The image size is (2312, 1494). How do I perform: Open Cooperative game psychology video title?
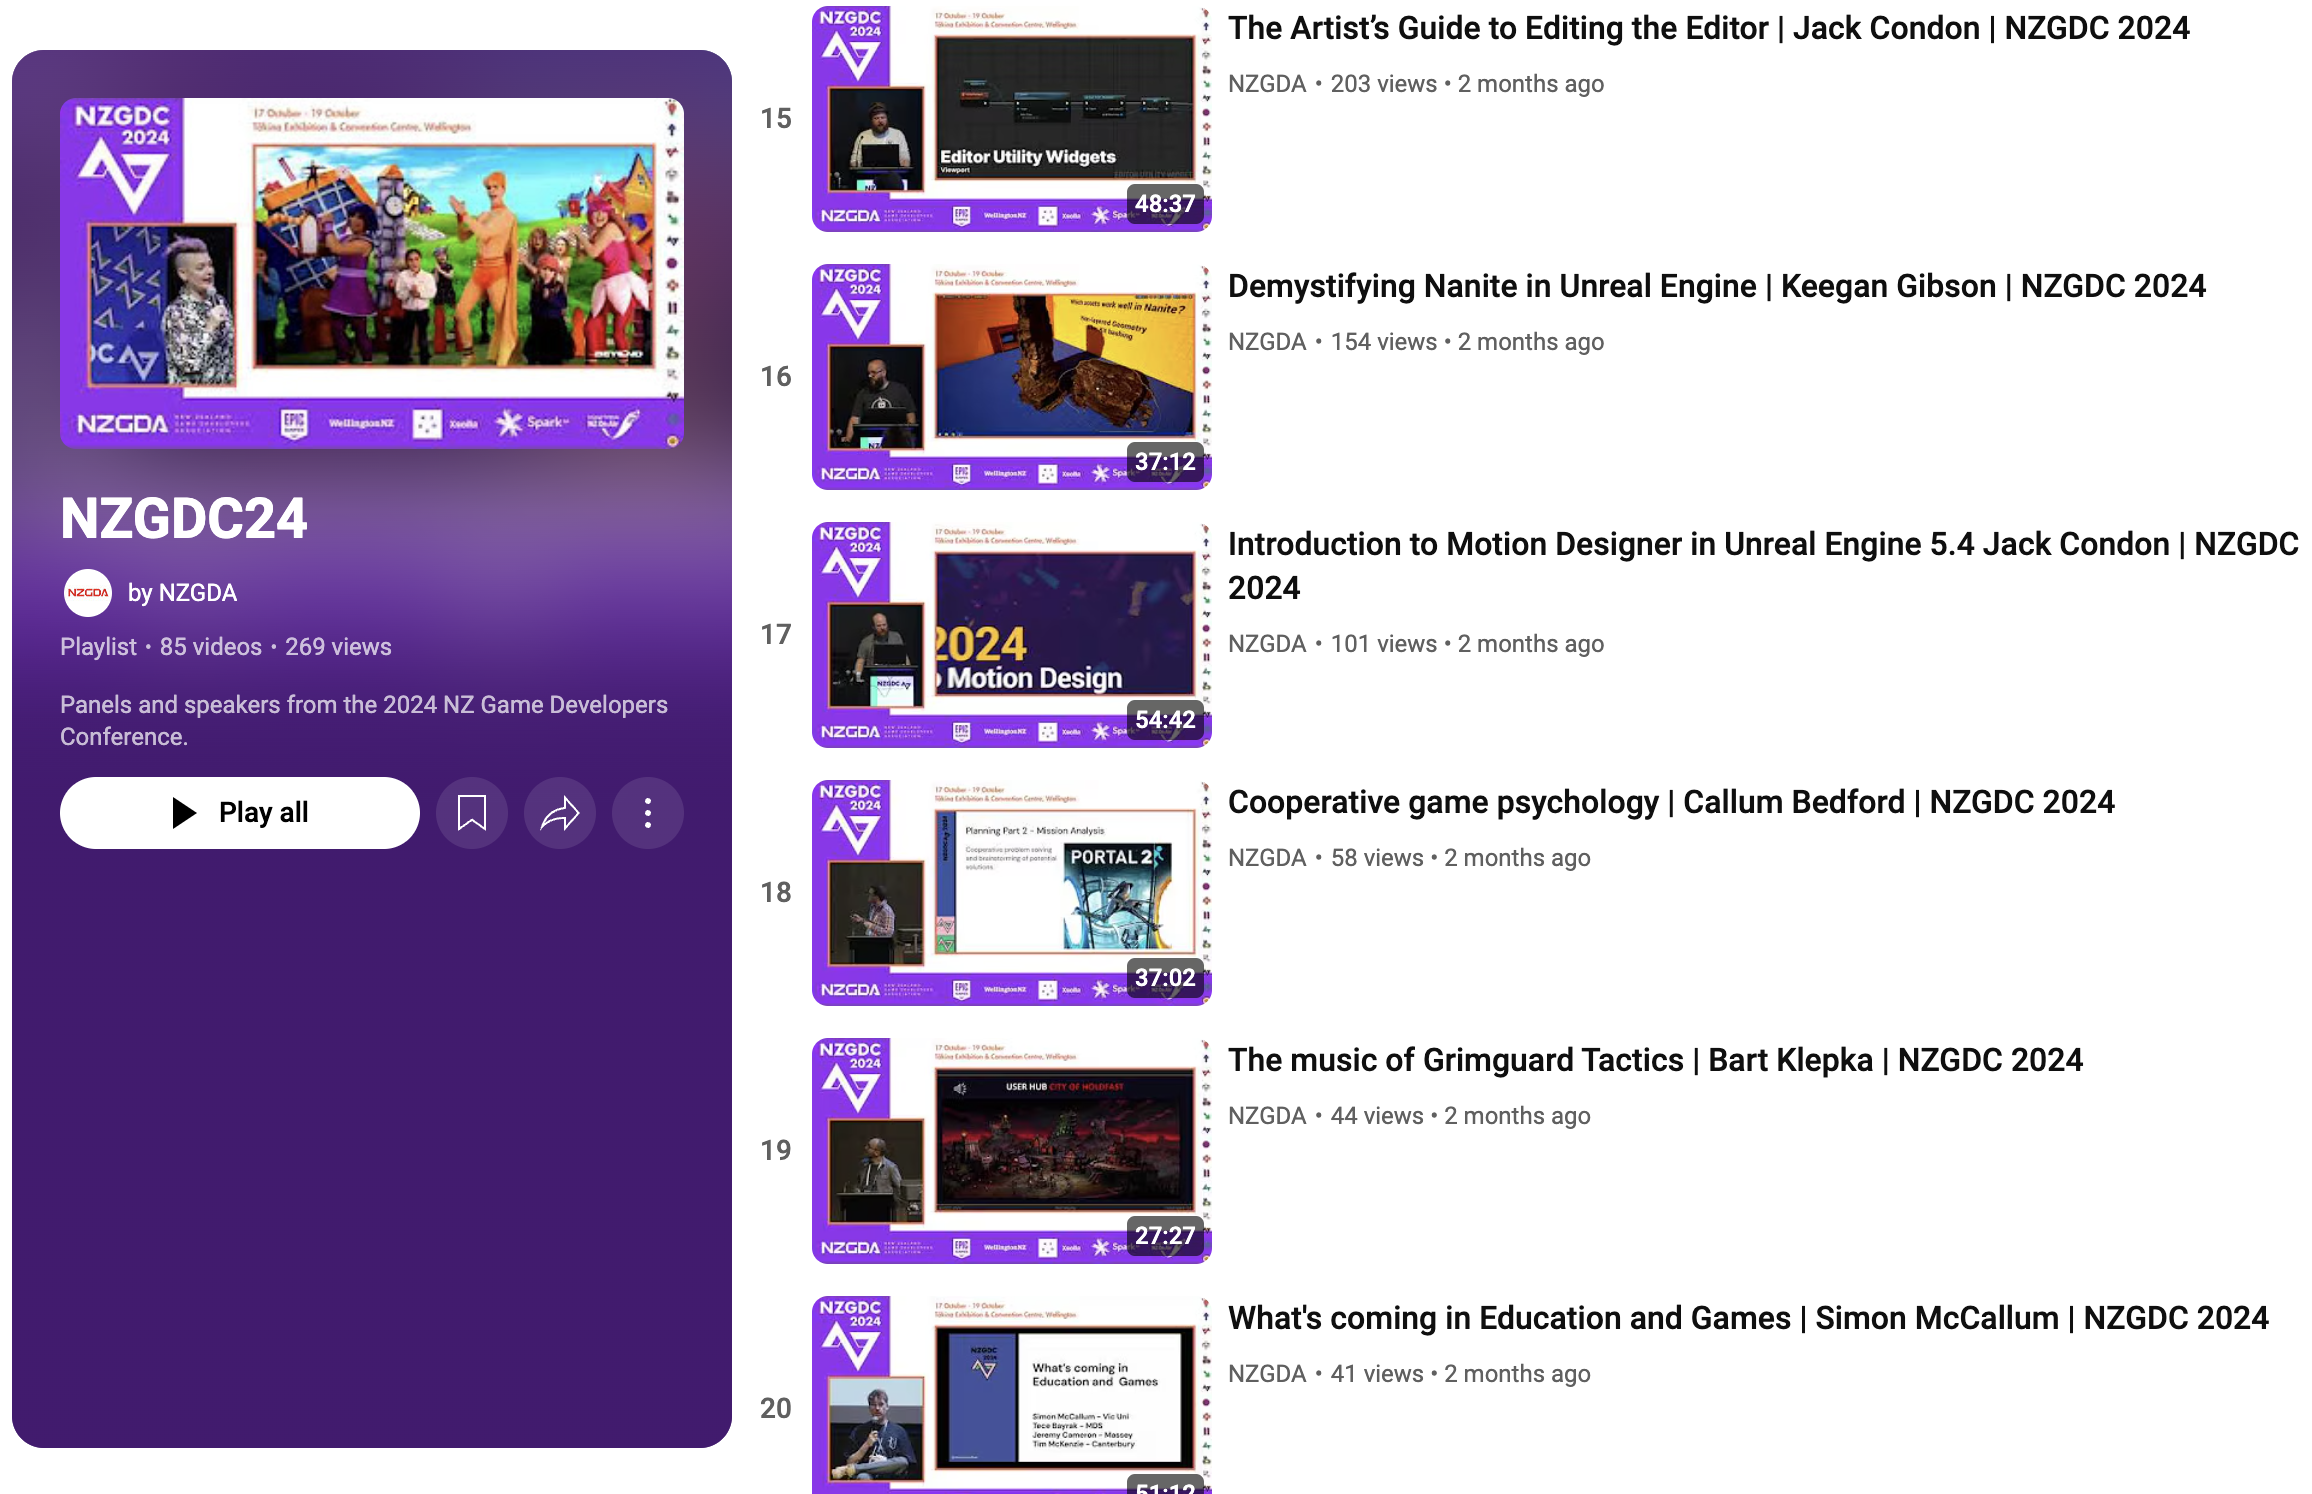[x=1670, y=802]
